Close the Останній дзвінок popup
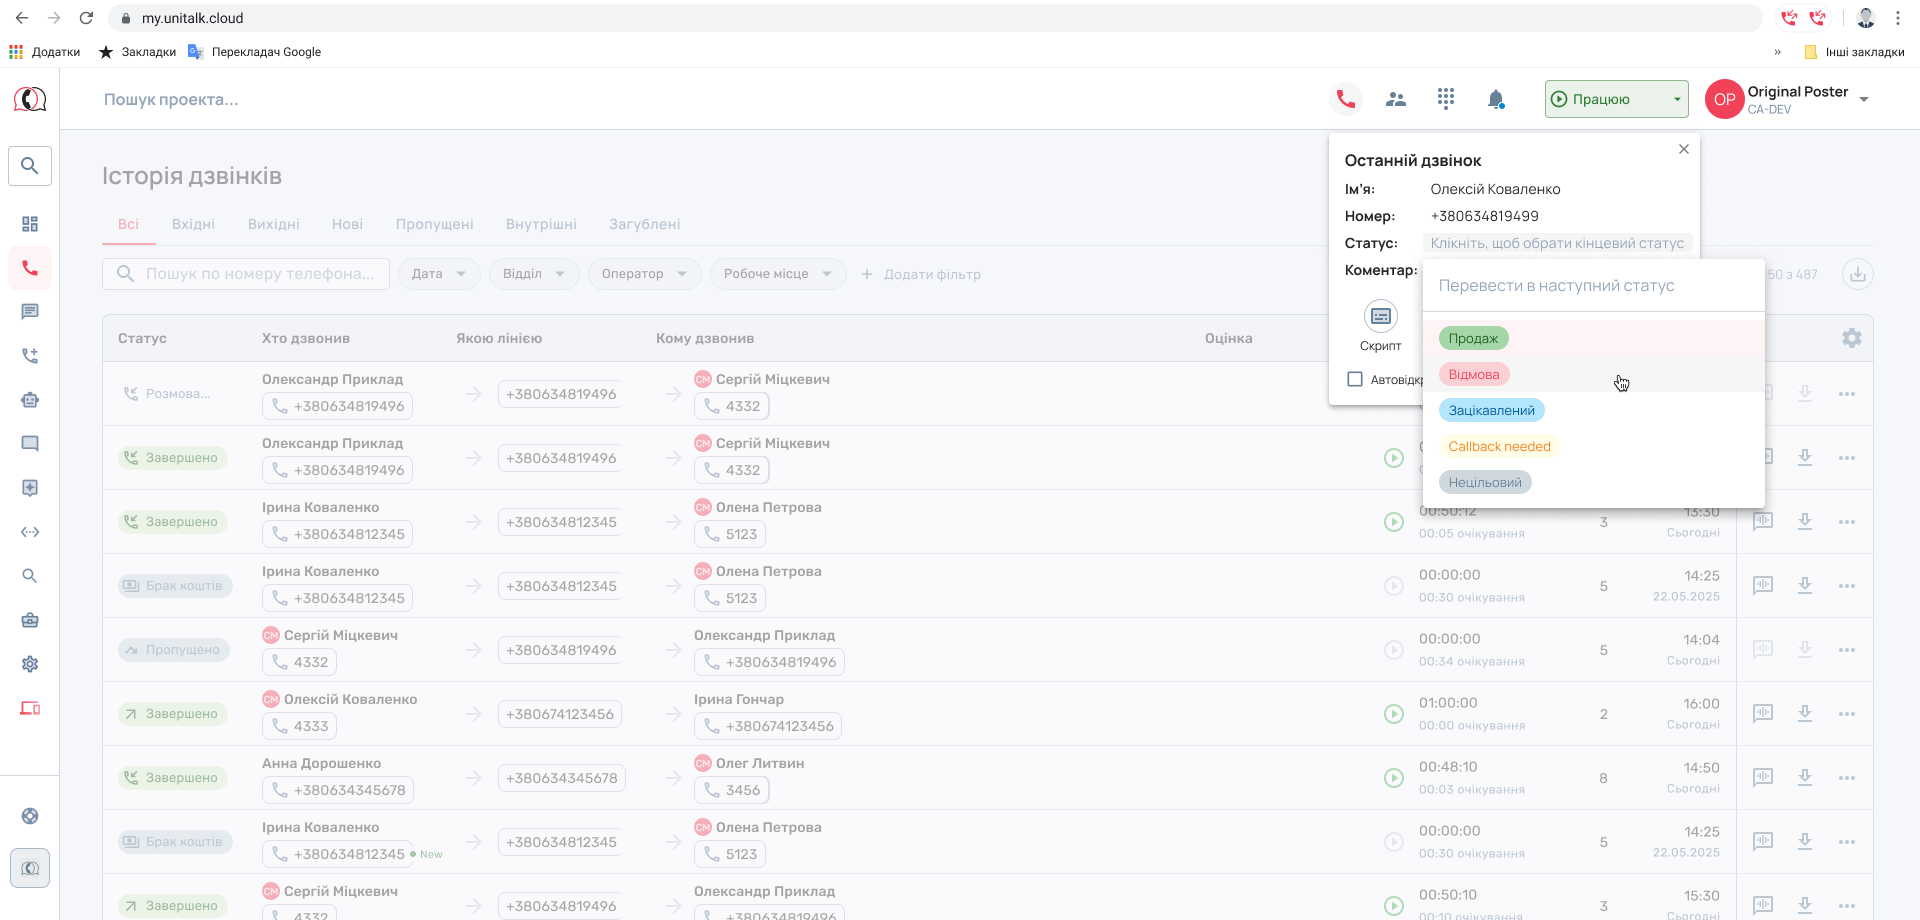Image resolution: width=1920 pixels, height=920 pixels. (x=1684, y=149)
